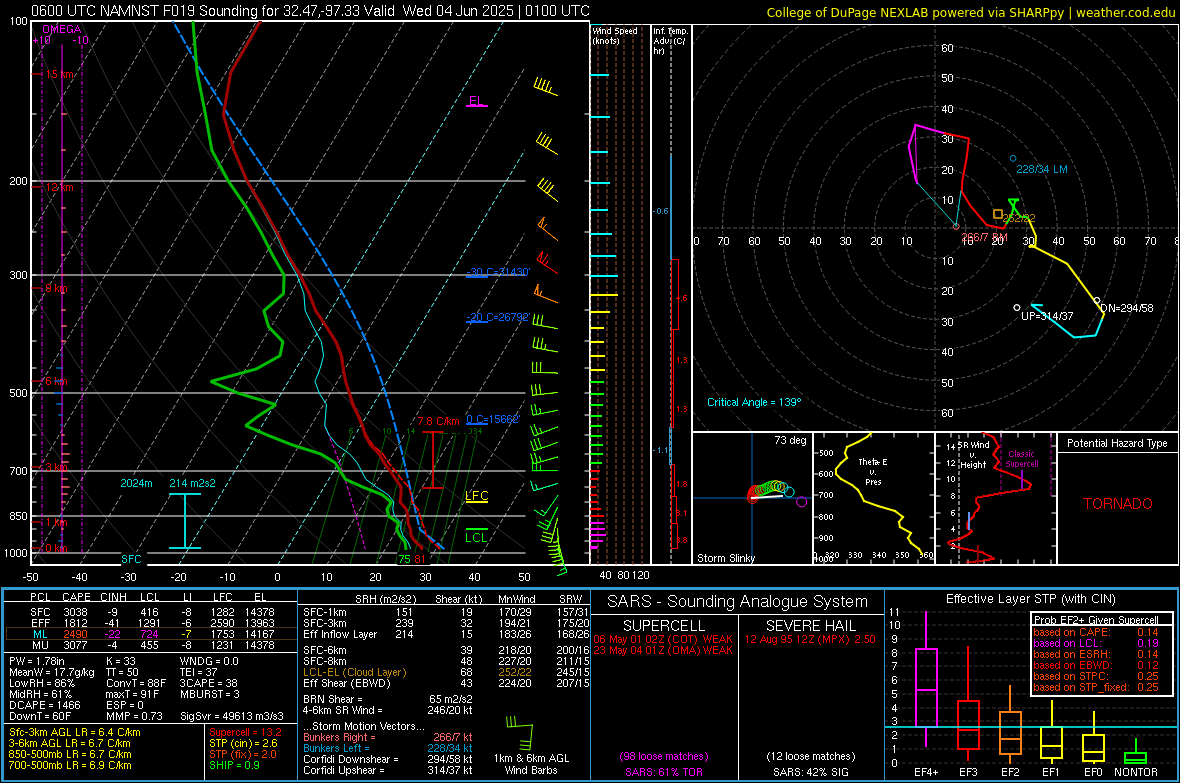This screenshot has width=1180, height=783.
Task: Click the red 'Supercell = 13.2' value
Action: (245, 732)
